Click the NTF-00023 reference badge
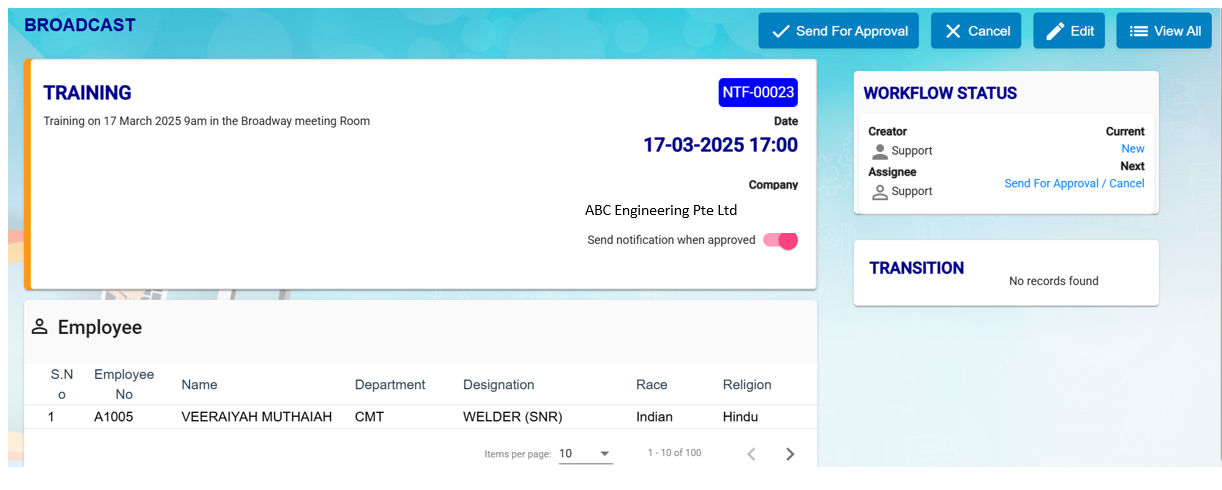This screenshot has width=1222, height=490. 758,93
